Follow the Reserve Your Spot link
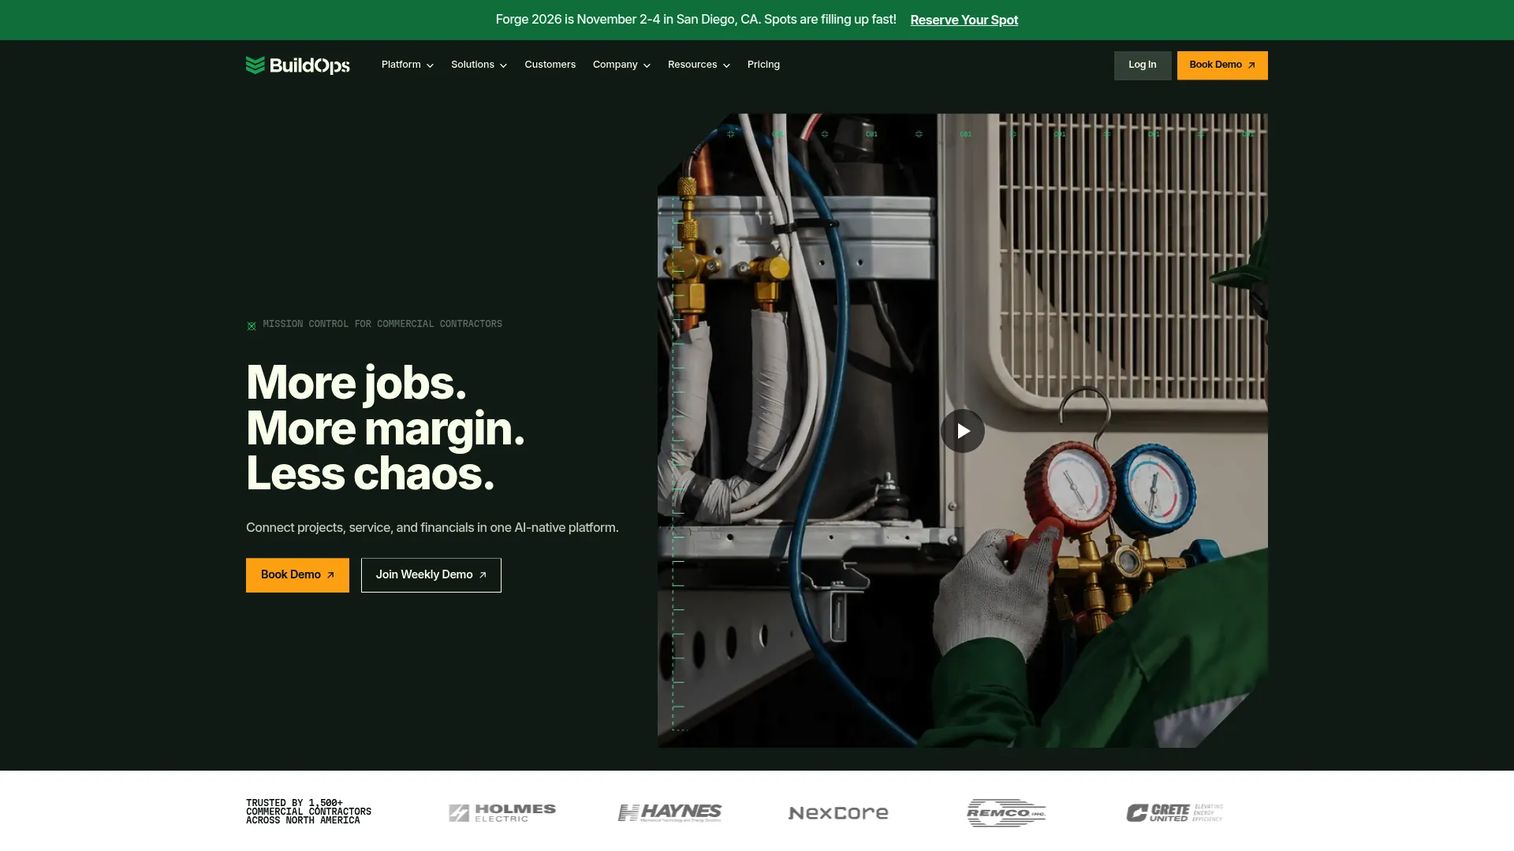Screen dimensions: 1514x851 click(x=964, y=20)
